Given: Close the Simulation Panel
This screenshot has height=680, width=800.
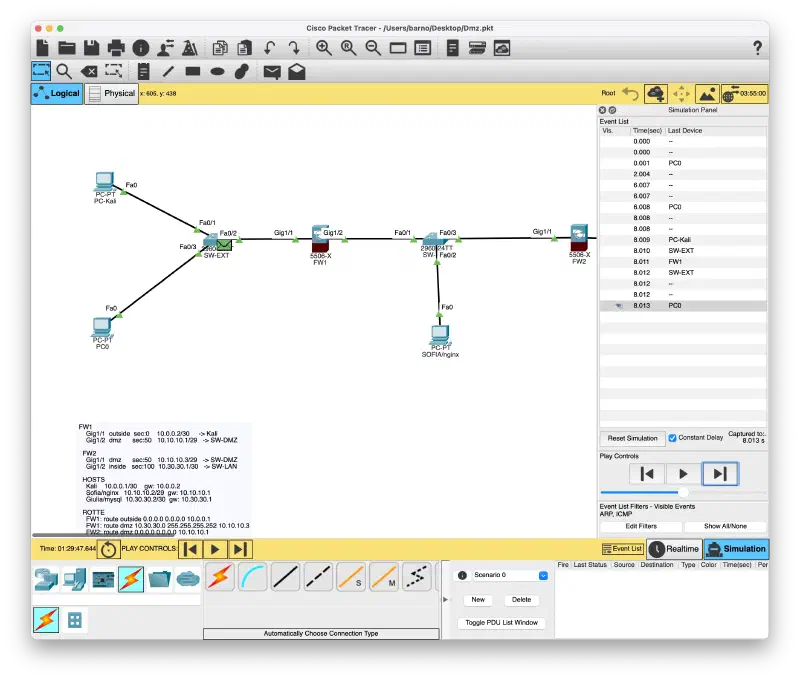Looking at the screenshot, I should (x=603, y=110).
